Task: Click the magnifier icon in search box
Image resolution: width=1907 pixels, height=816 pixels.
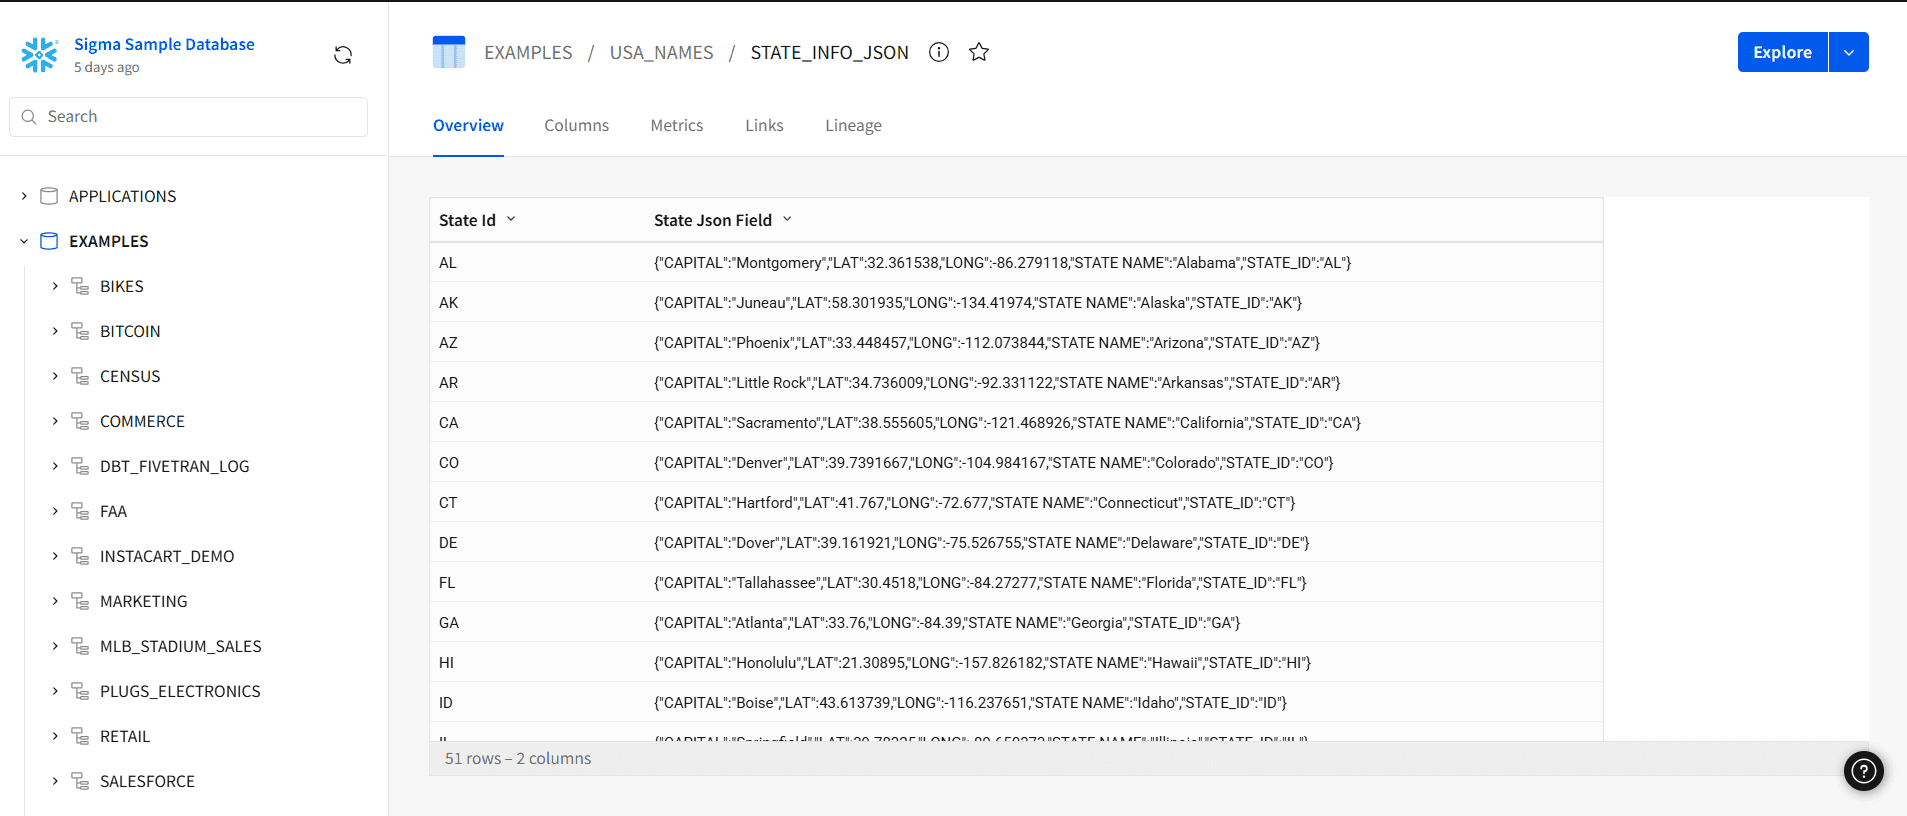Action: click(29, 117)
